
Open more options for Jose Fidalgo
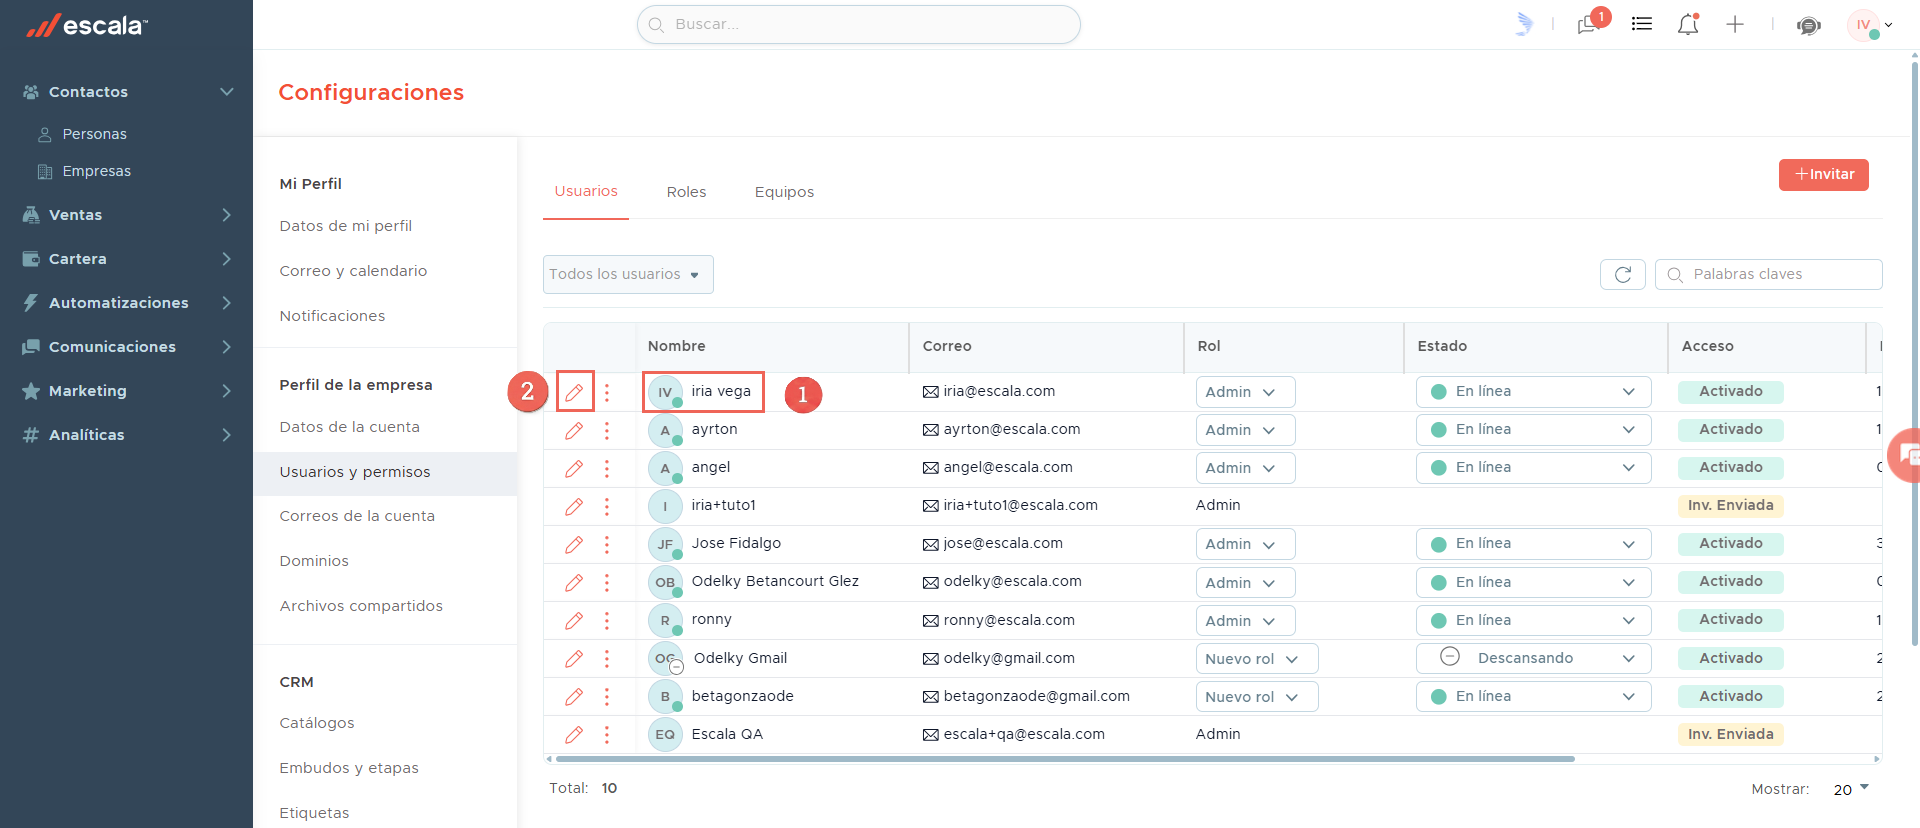[607, 544]
